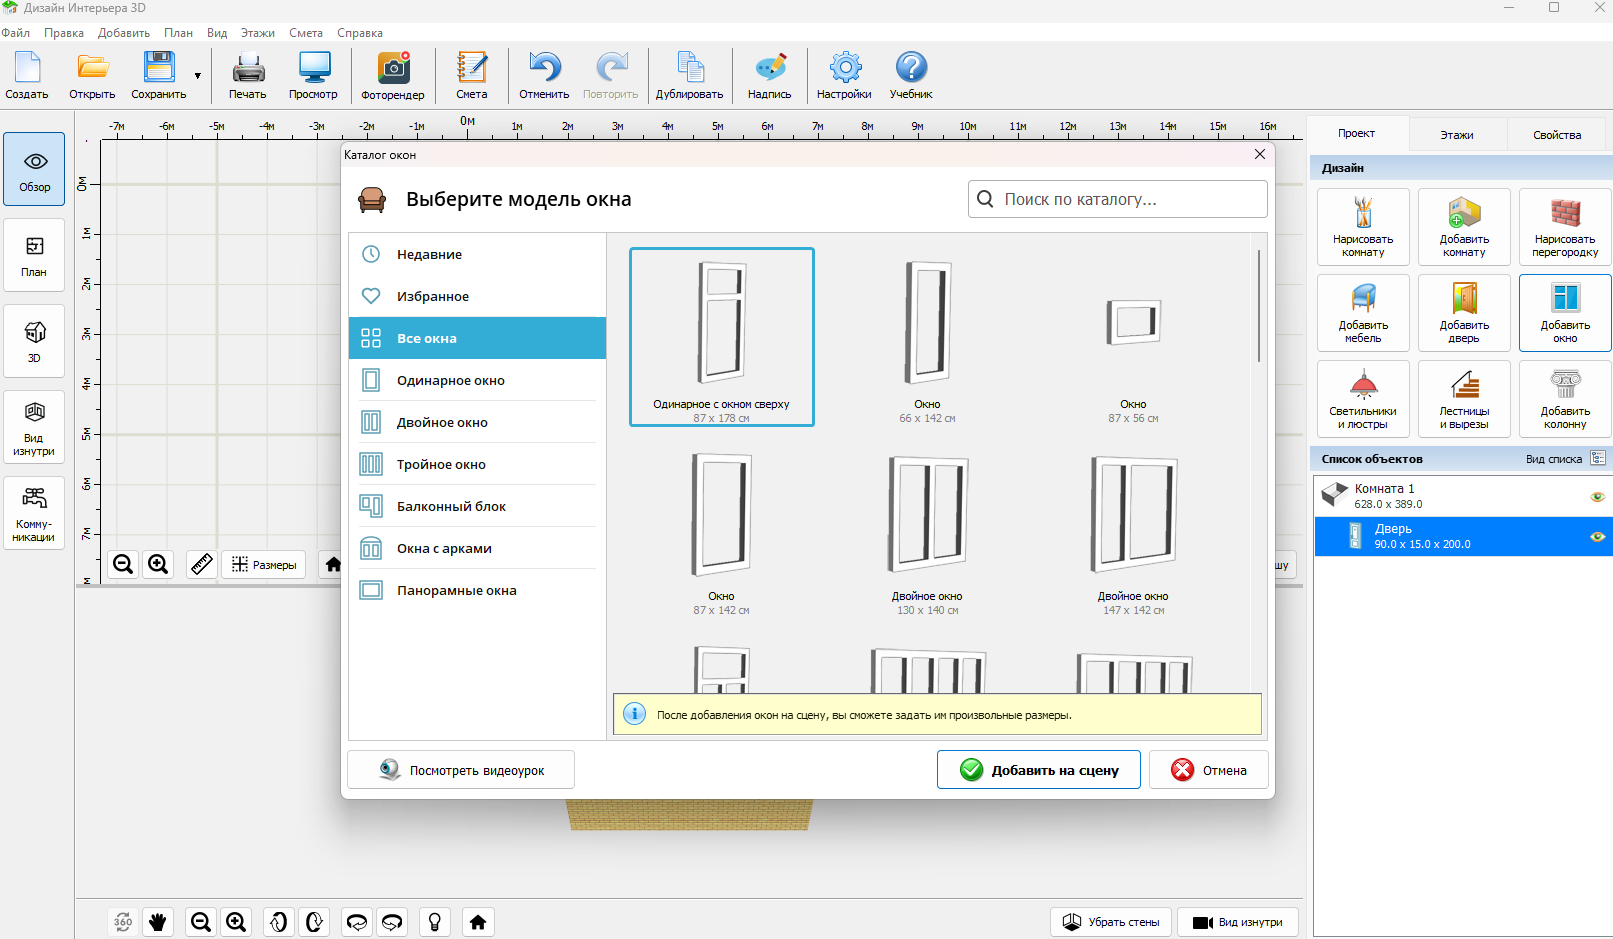Image resolution: width=1613 pixels, height=939 pixels.
Task: Open Вид изнутри sidebar mode
Action: (34, 427)
